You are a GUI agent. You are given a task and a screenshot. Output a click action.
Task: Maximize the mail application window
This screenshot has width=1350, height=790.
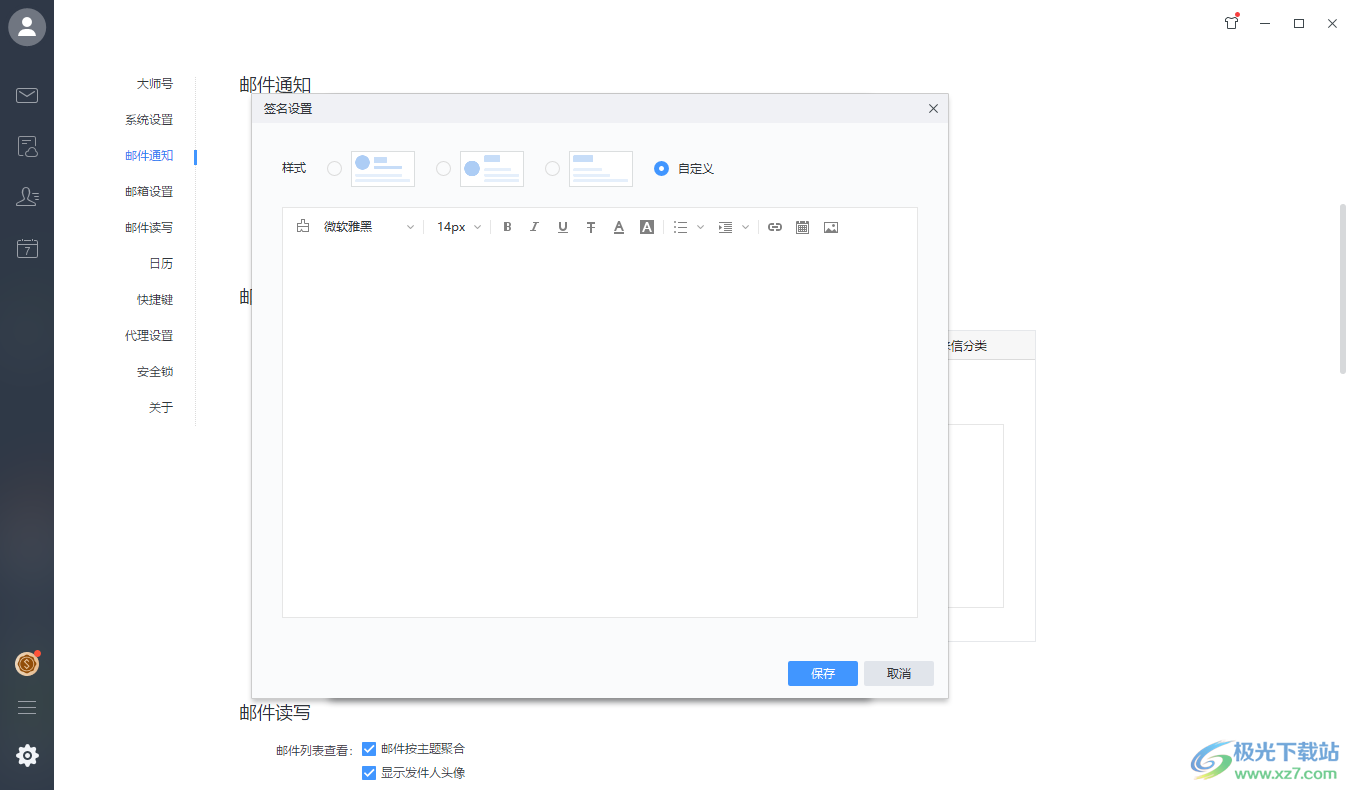tap(1299, 24)
